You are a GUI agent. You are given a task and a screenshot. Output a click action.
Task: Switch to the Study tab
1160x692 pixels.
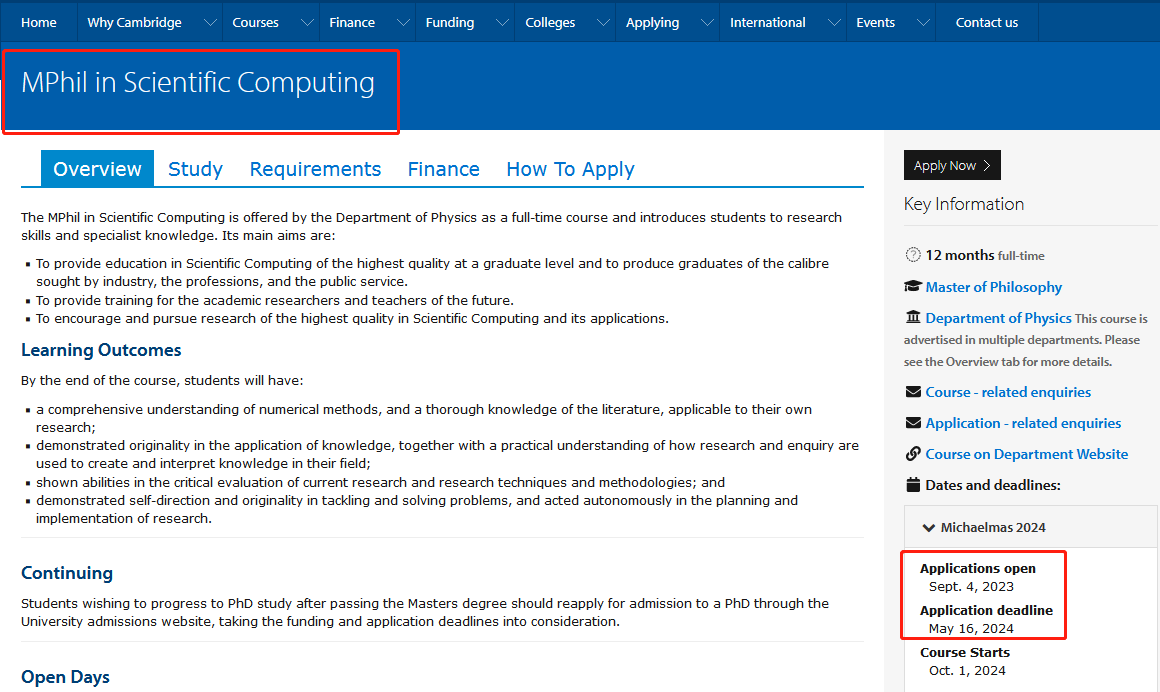(x=195, y=169)
